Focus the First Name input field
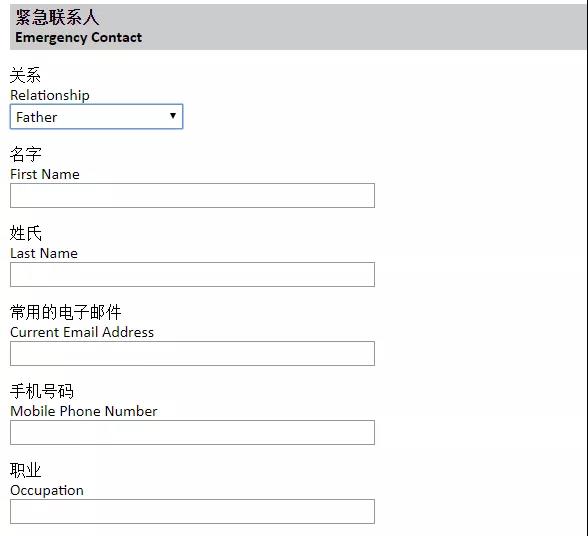This screenshot has width=588, height=536. (192, 195)
